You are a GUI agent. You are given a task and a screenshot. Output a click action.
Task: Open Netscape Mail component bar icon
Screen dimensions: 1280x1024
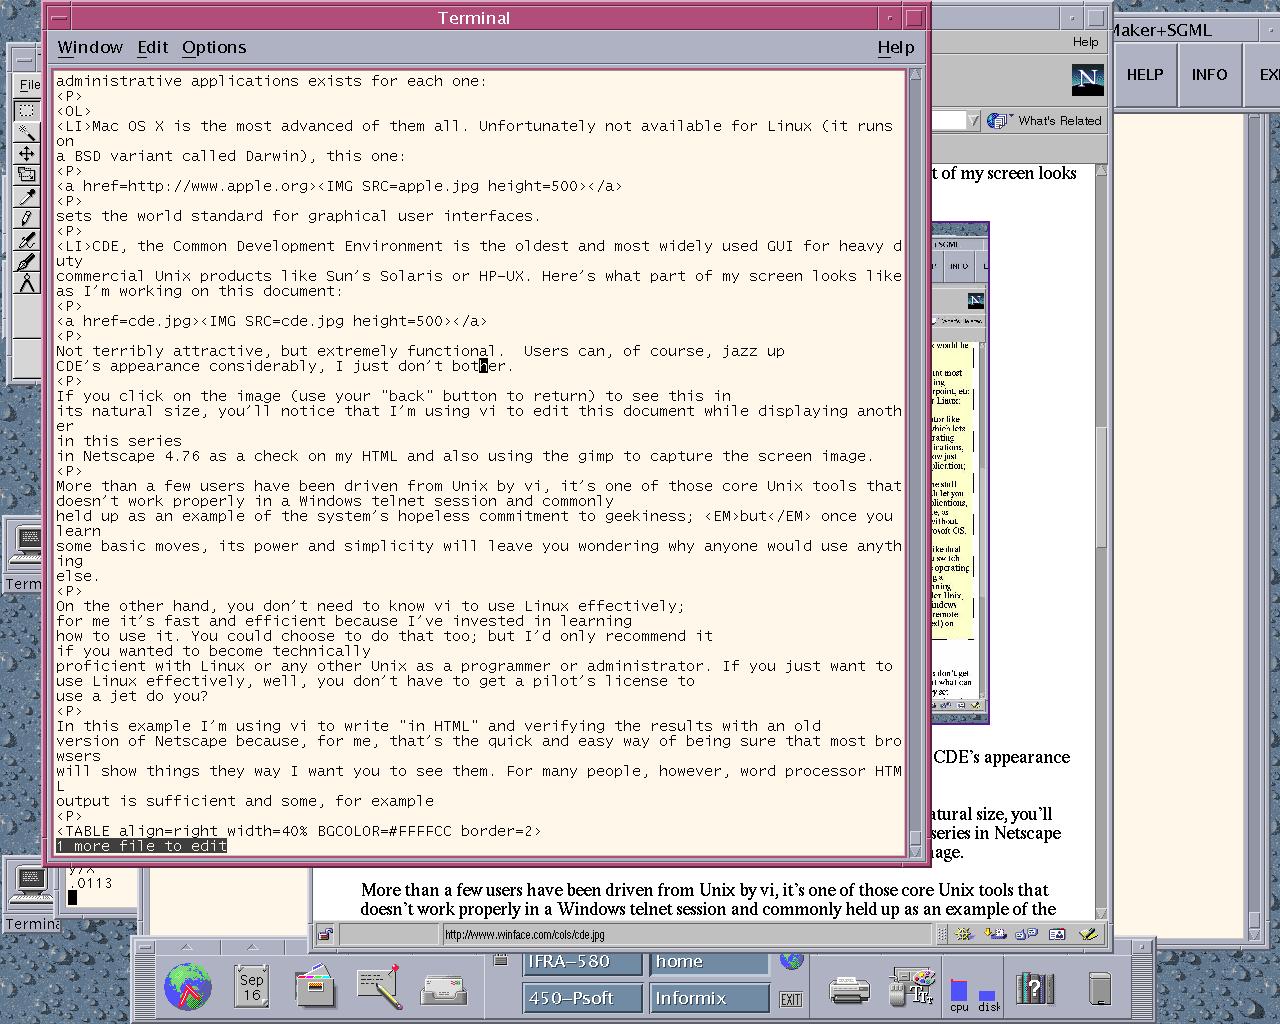[995, 934]
